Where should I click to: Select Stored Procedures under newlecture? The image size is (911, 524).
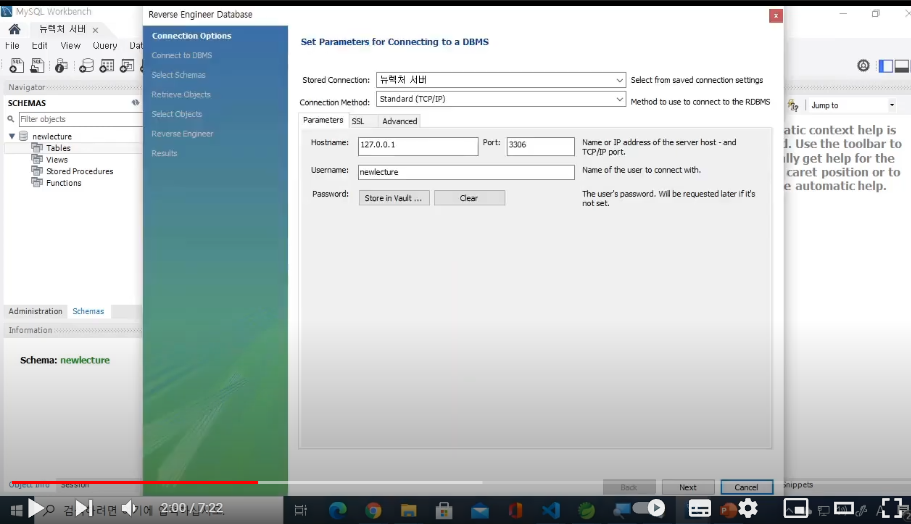80,171
